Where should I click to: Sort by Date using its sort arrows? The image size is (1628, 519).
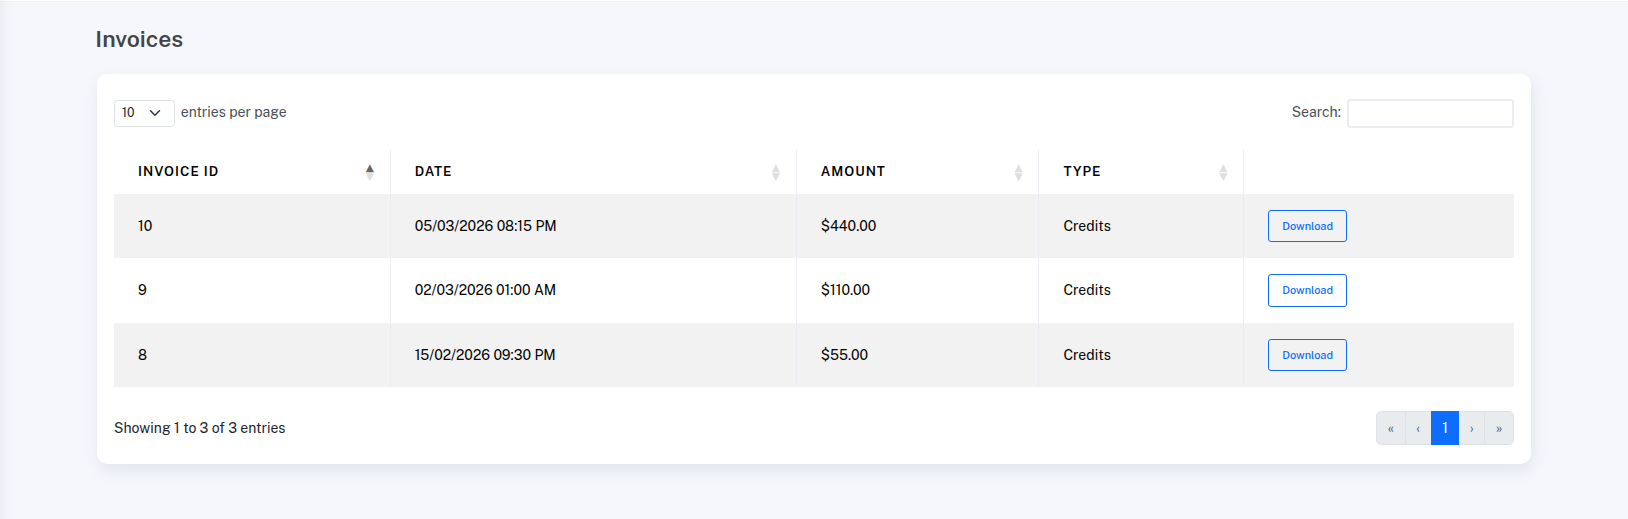point(775,172)
